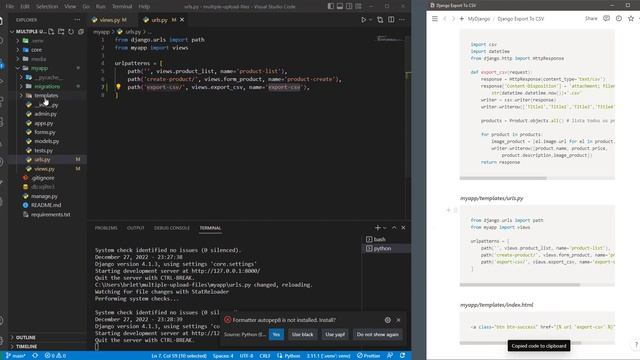Split the editor to the right

391,20
